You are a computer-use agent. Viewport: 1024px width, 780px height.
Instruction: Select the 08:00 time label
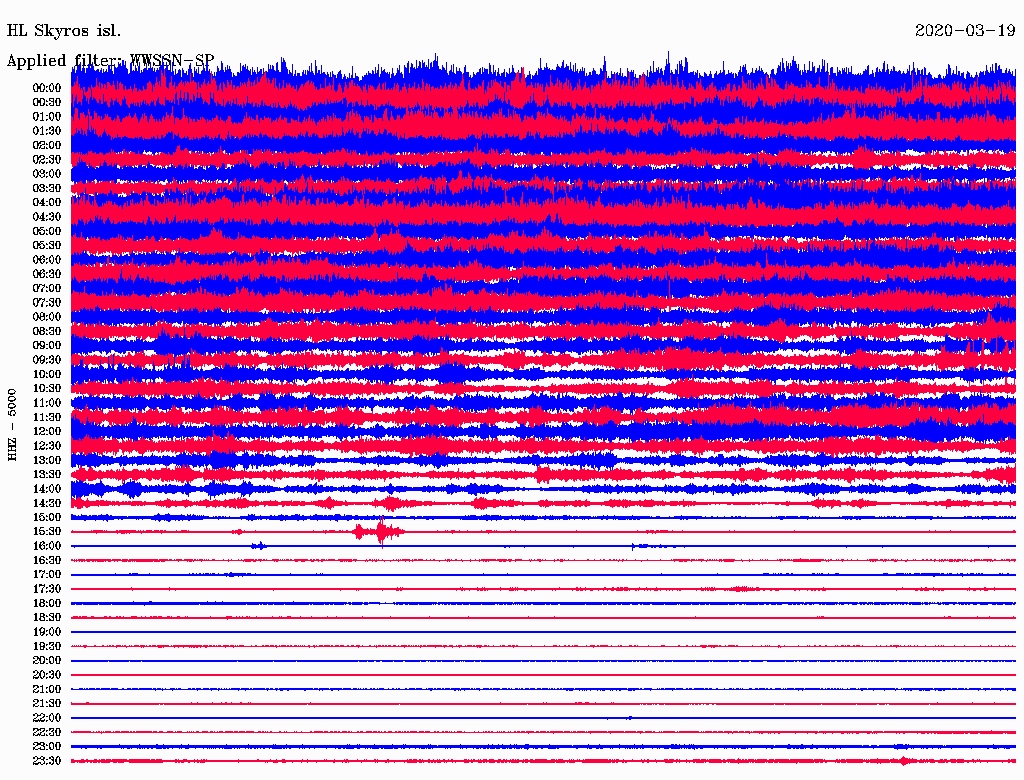pyautogui.click(x=47, y=317)
